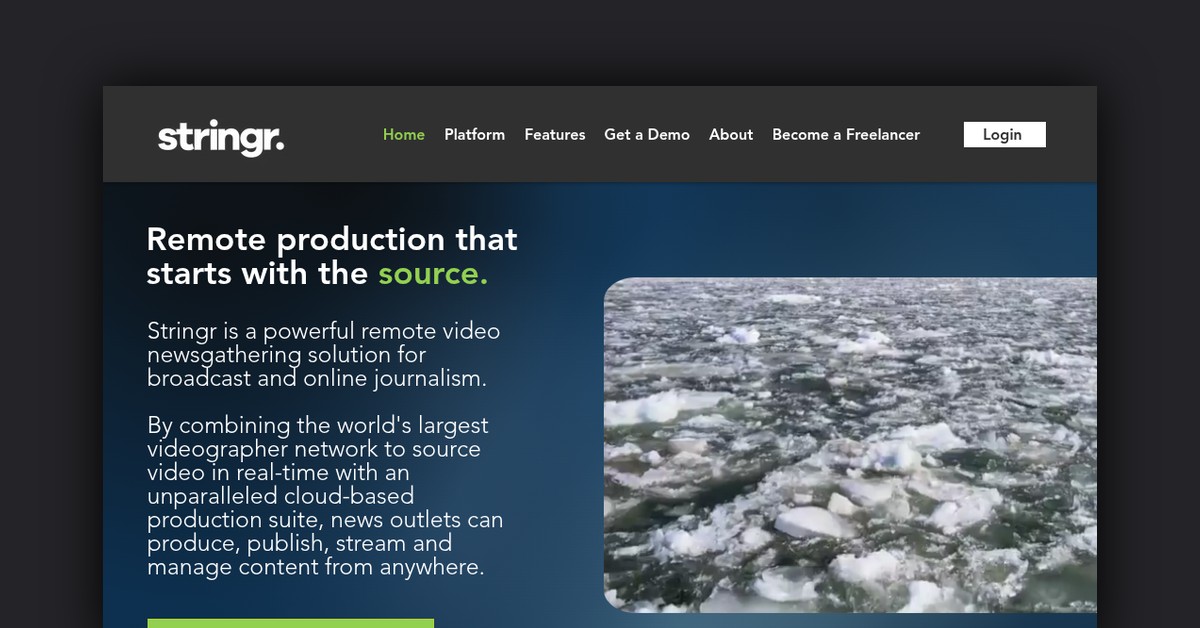1200x628 pixels.
Task: Click the dark backdrop above the site header
Action: [600, 42]
